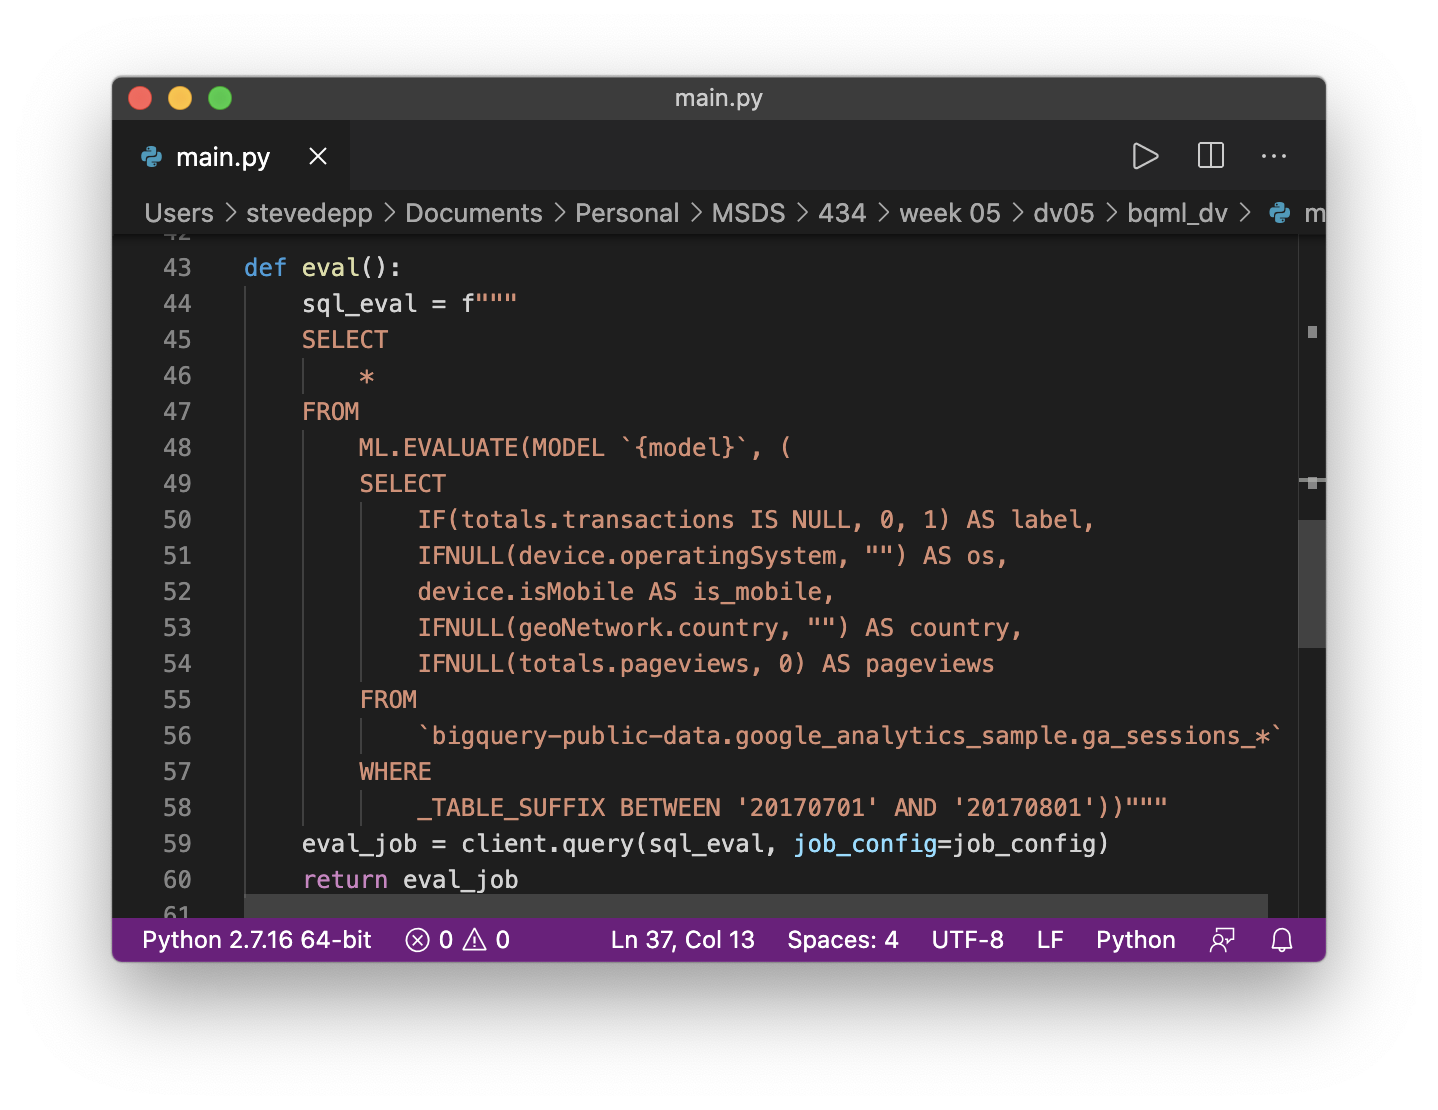The width and height of the screenshot is (1438, 1110).
Task: Open the Documents breadcrumb menu
Action: [473, 212]
